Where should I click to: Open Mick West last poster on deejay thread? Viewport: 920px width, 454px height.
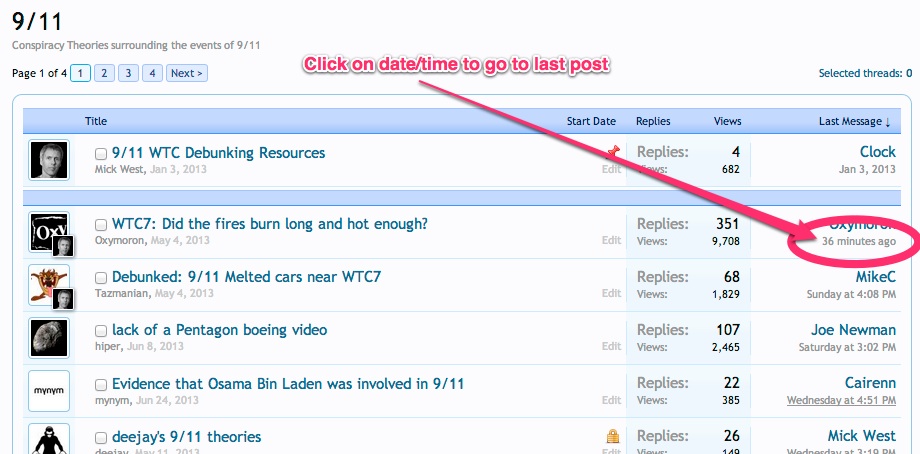861,436
